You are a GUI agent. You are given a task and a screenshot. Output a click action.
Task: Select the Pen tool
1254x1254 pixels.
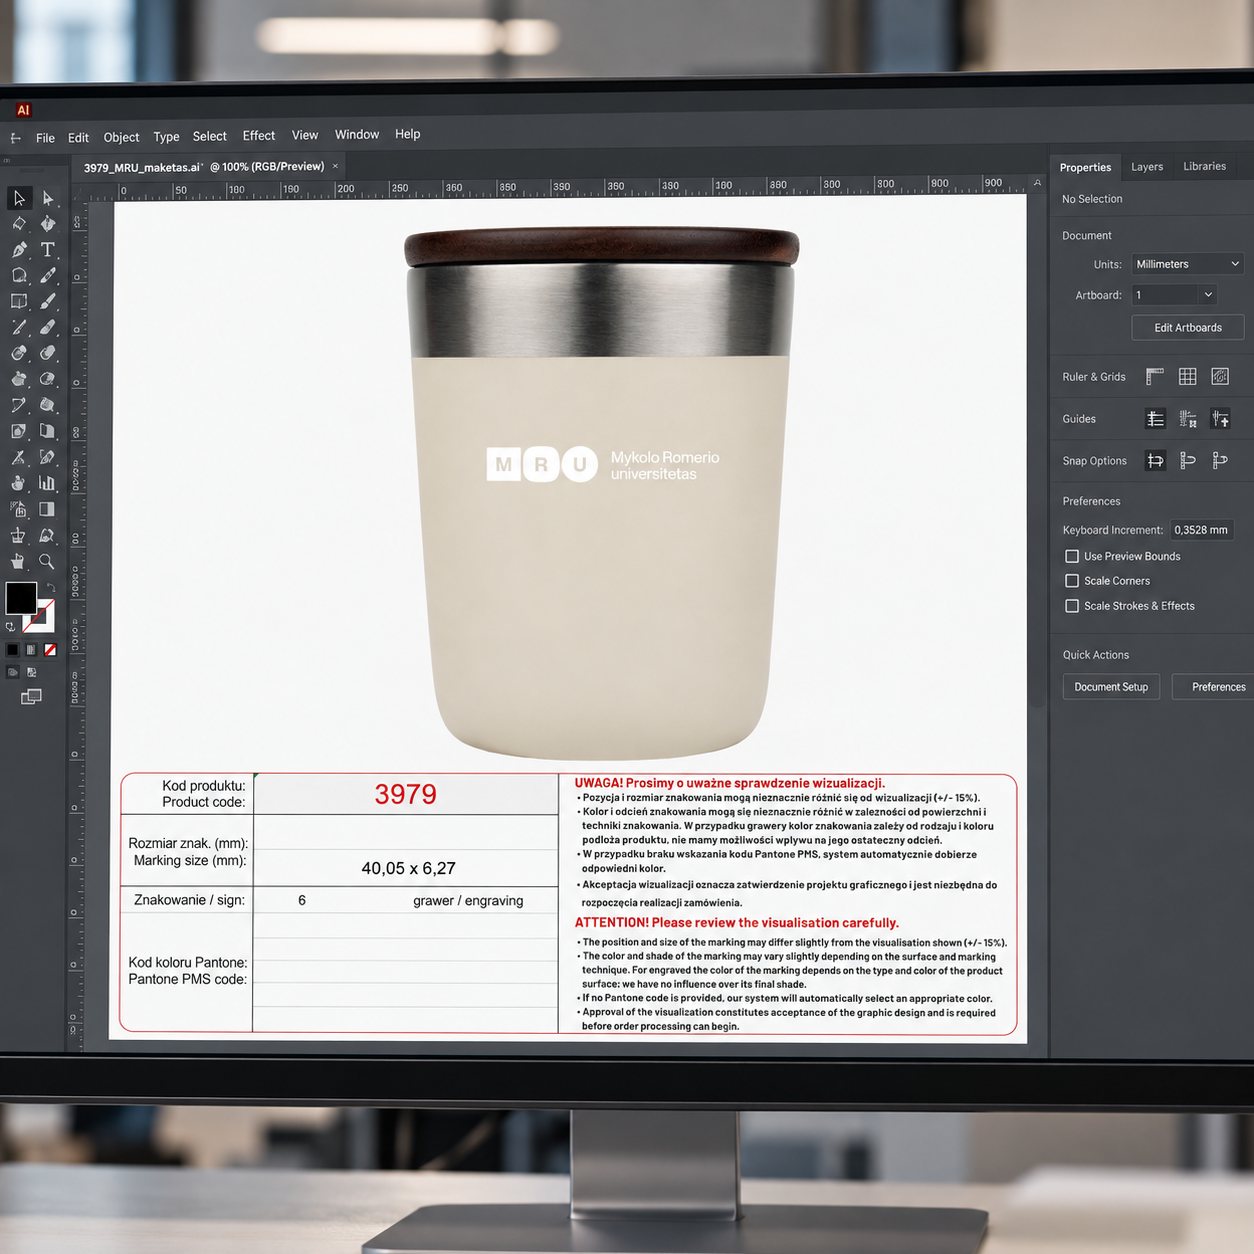(x=19, y=250)
